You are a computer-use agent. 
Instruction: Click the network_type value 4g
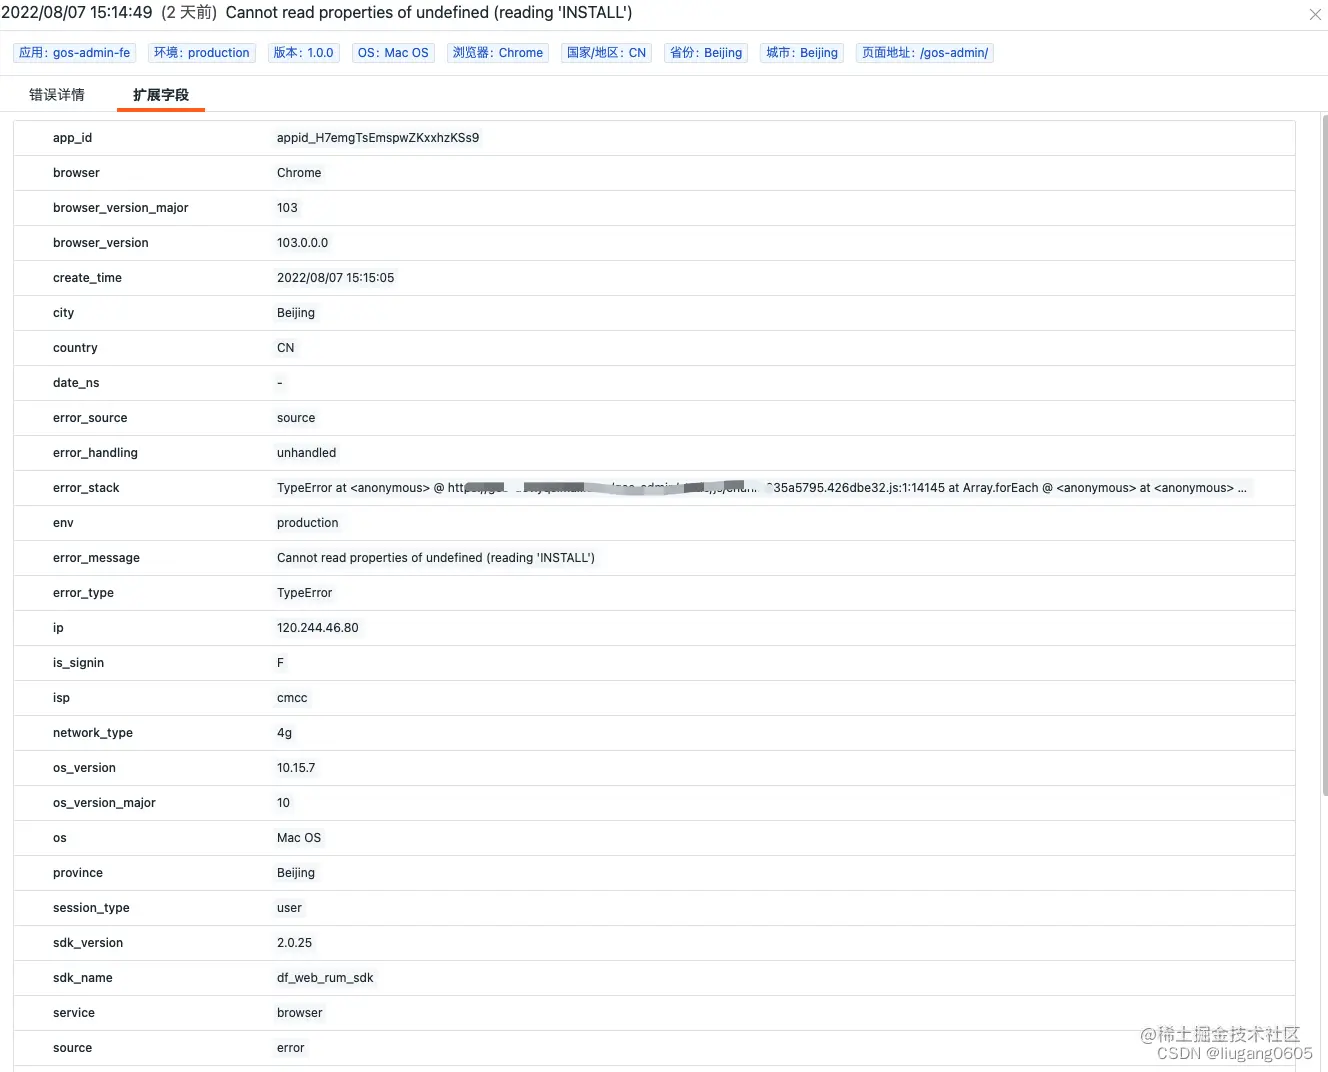[285, 733]
